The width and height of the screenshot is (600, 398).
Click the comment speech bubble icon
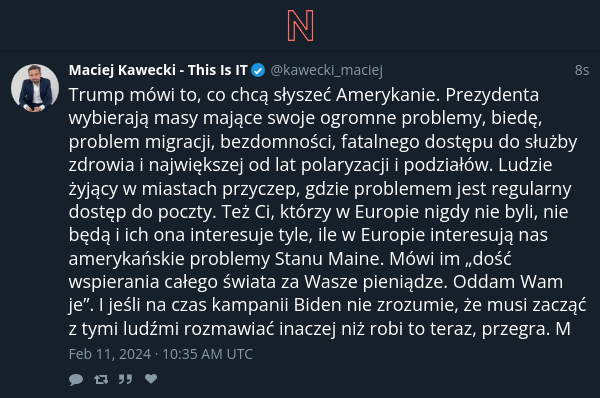[76, 379]
